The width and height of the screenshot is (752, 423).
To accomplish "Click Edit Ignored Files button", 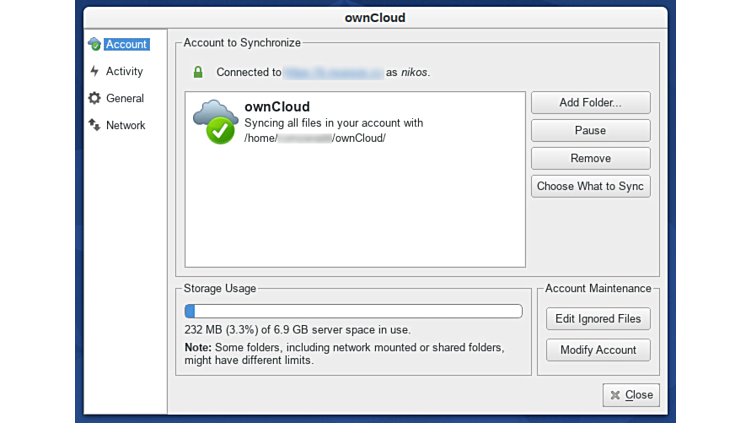I will [x=598, y=319].
